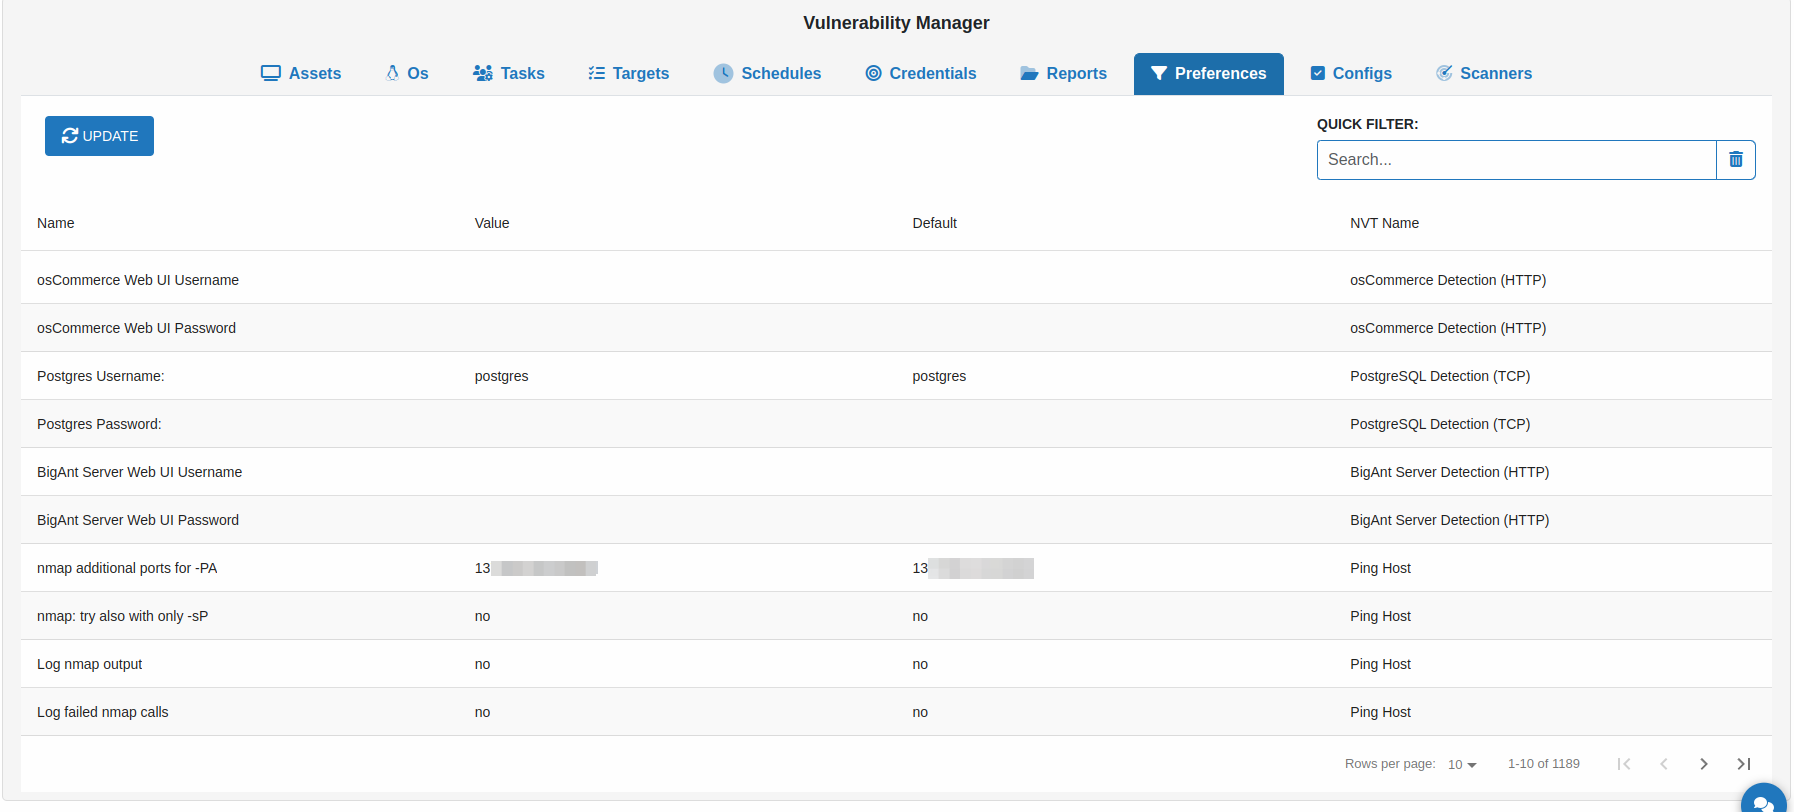Click the trash icon to clear the filter
Screen dimensions: 1794x812
coord(1735,160)
